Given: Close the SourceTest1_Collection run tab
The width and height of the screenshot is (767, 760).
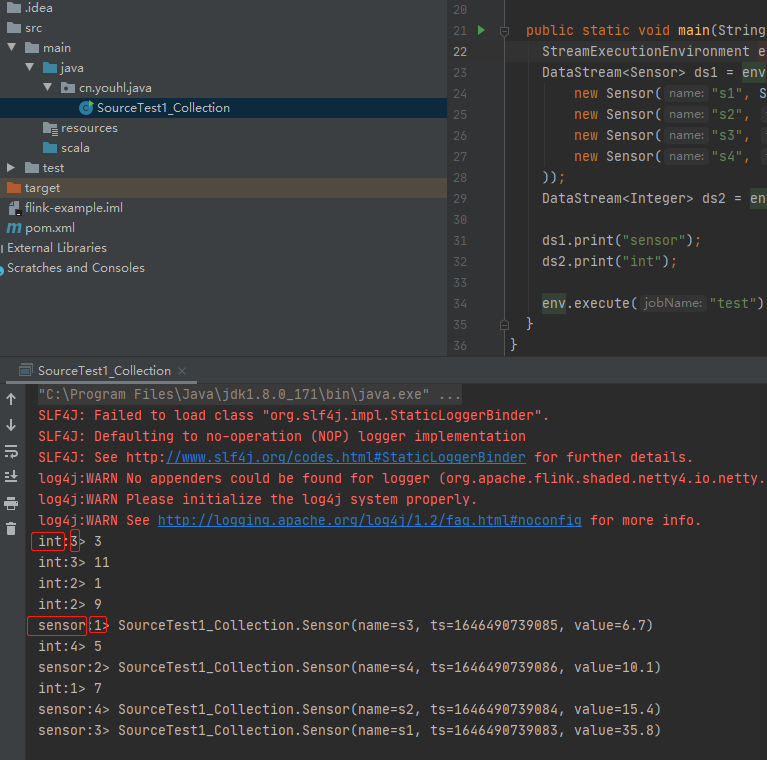Looking at the screenshot, I should [x=182, y=371].
